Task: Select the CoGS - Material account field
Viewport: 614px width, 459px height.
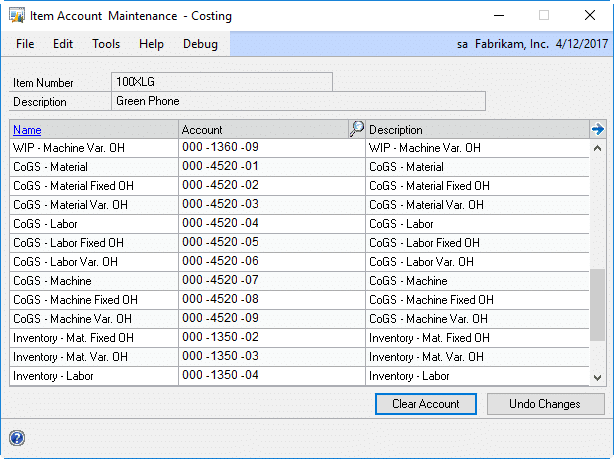Action: [x=270, y=167]
